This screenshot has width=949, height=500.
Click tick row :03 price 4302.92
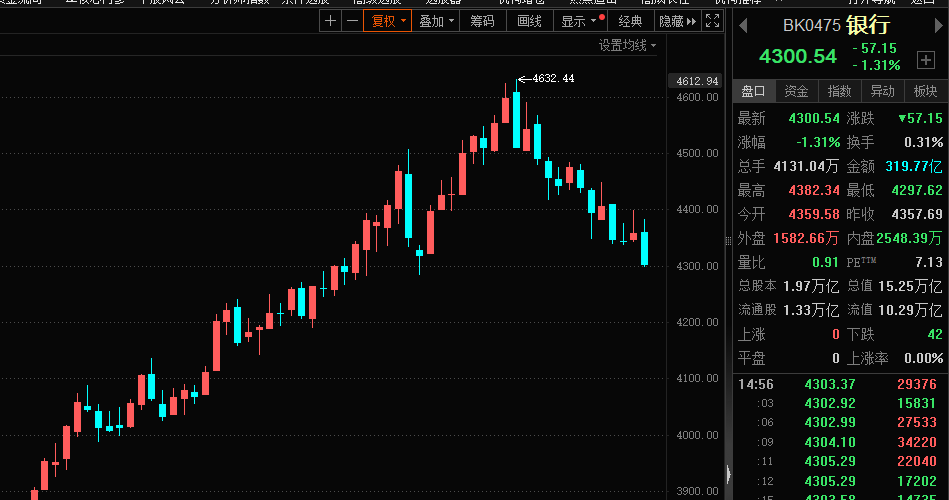tap(830, 404)
